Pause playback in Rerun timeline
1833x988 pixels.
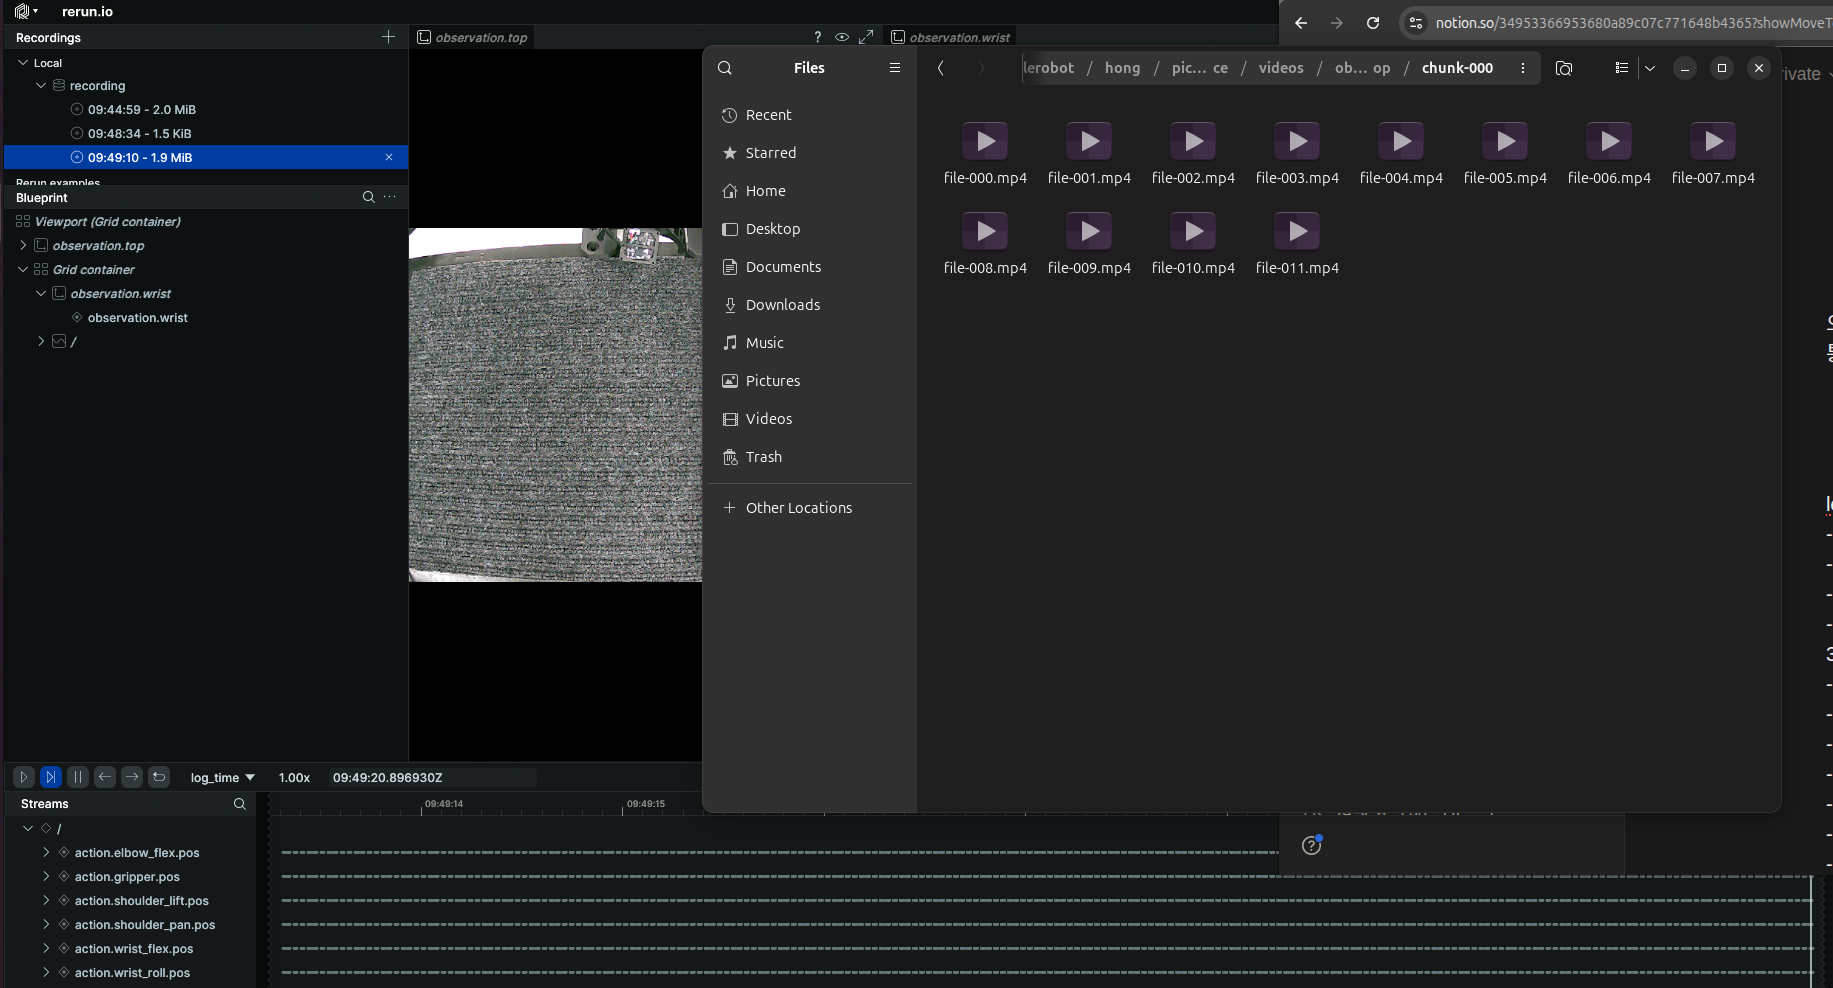(x=78, y=777)
